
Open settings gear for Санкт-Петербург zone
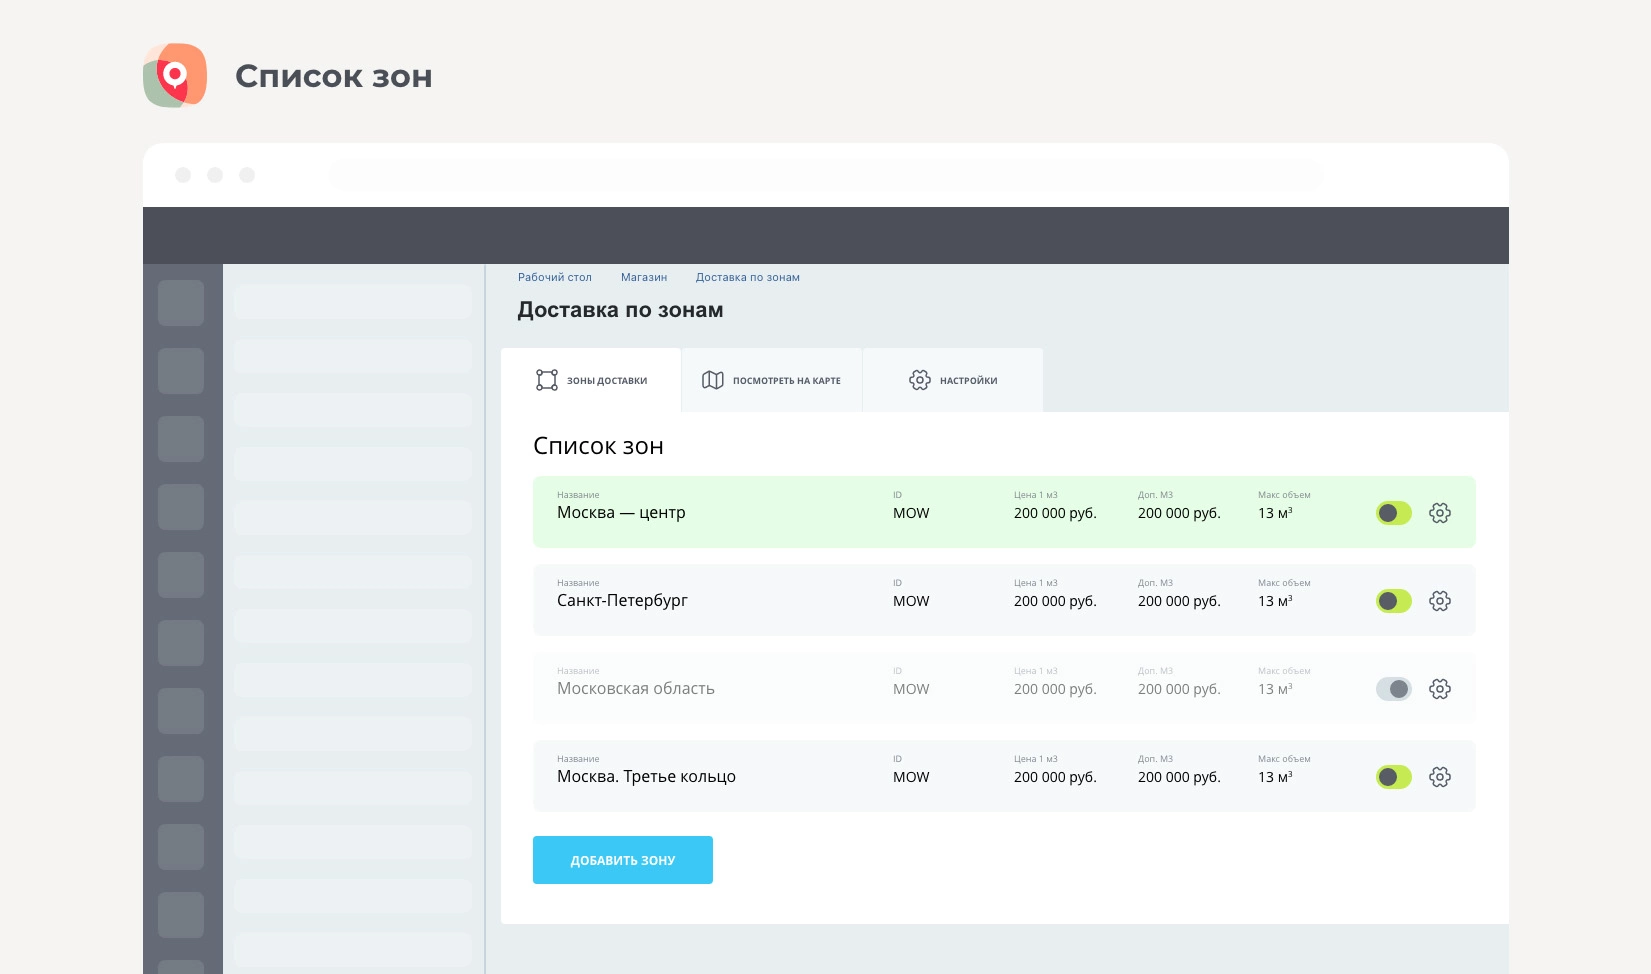click(x=1439, y=601)
